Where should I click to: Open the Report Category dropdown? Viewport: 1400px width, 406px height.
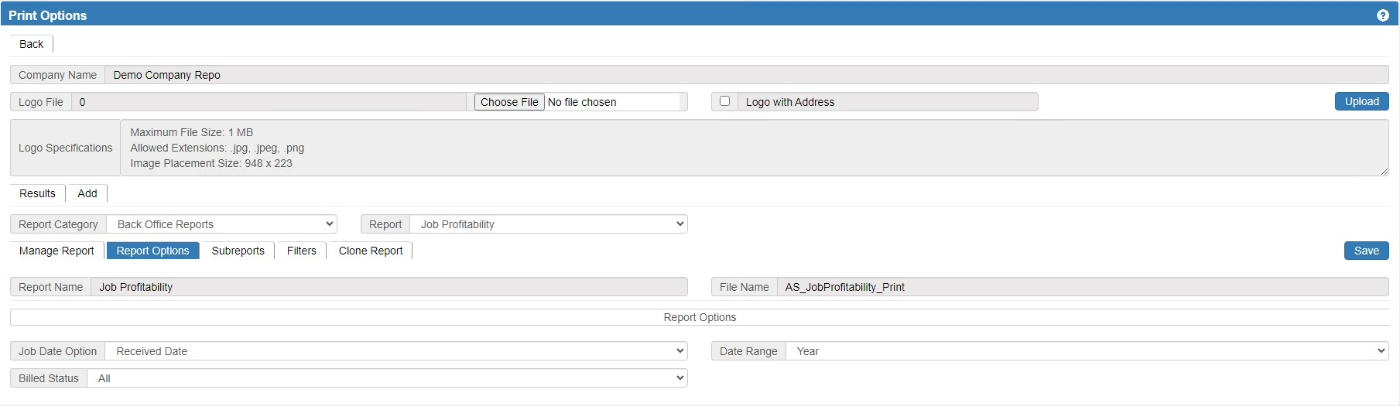pyautogui.click(x=221, y=224)
